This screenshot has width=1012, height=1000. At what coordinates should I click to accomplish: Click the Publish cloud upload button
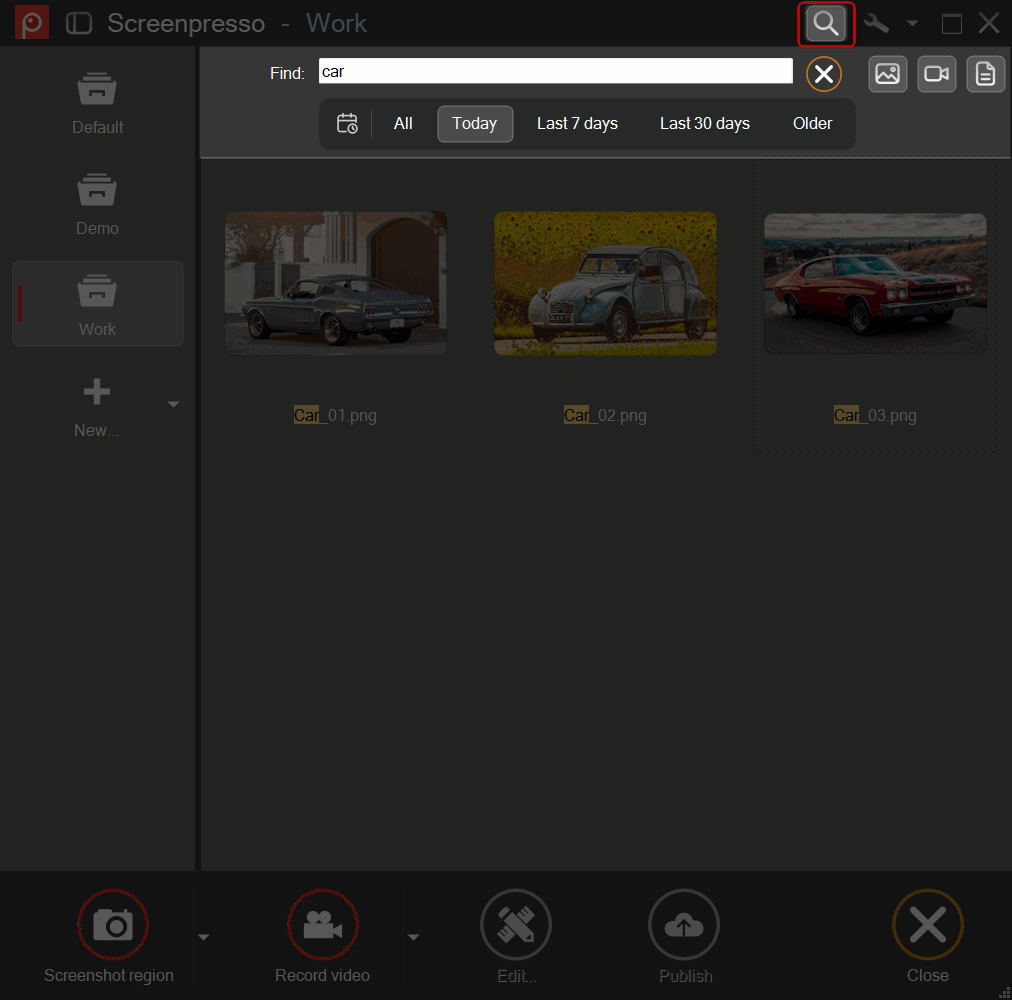click(684, 924)
